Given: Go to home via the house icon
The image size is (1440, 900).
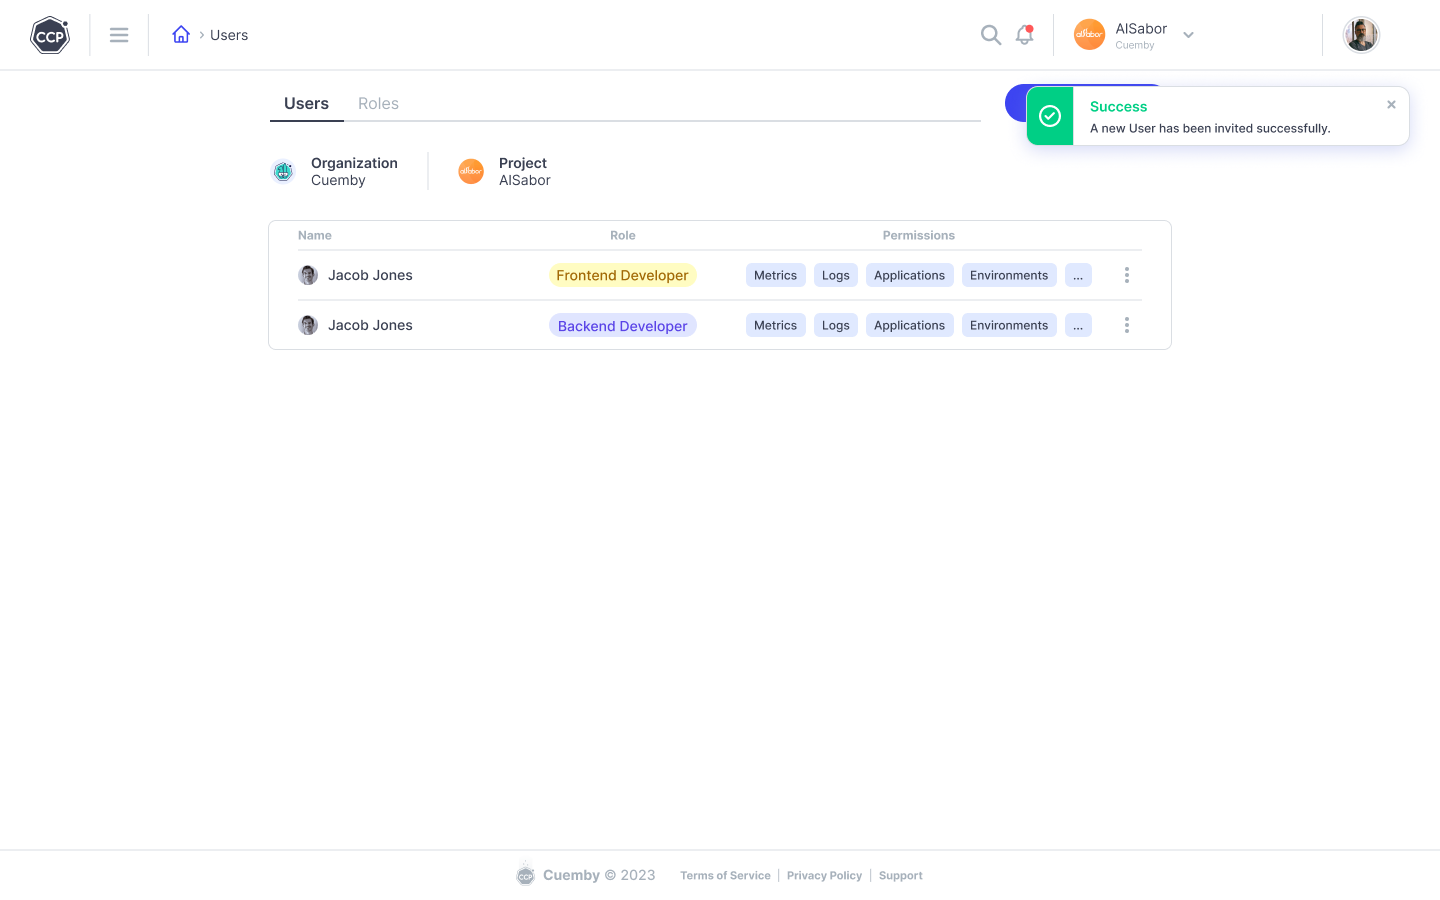Looking at the screenshot, I should (x=181, y=35).
